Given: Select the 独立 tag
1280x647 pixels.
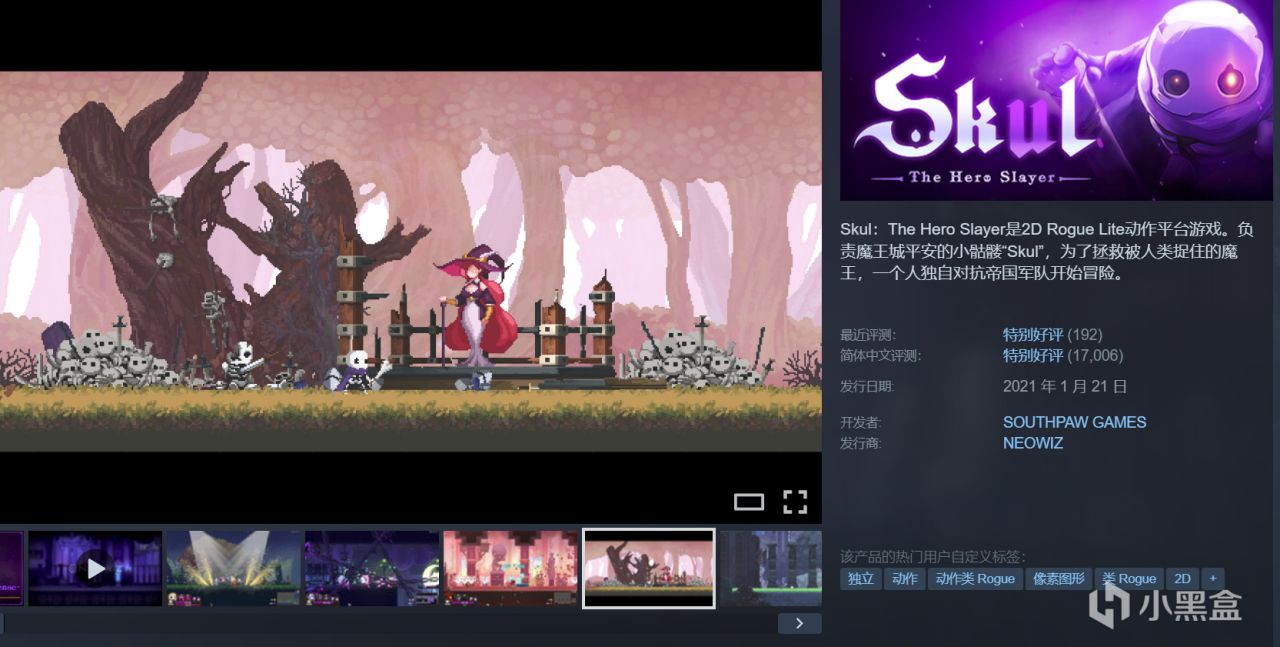Looking at the screenshot, I should (861, 578).
